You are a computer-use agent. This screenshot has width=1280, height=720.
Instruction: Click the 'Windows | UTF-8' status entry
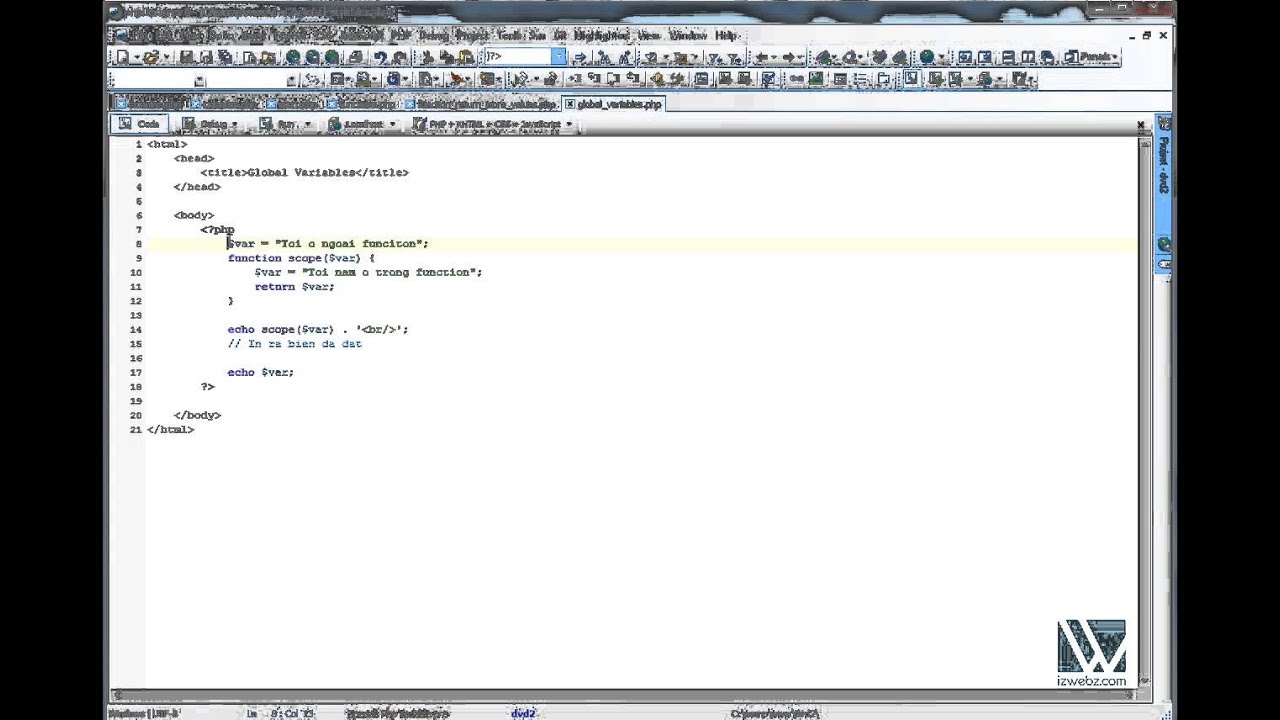pos(143,713)
